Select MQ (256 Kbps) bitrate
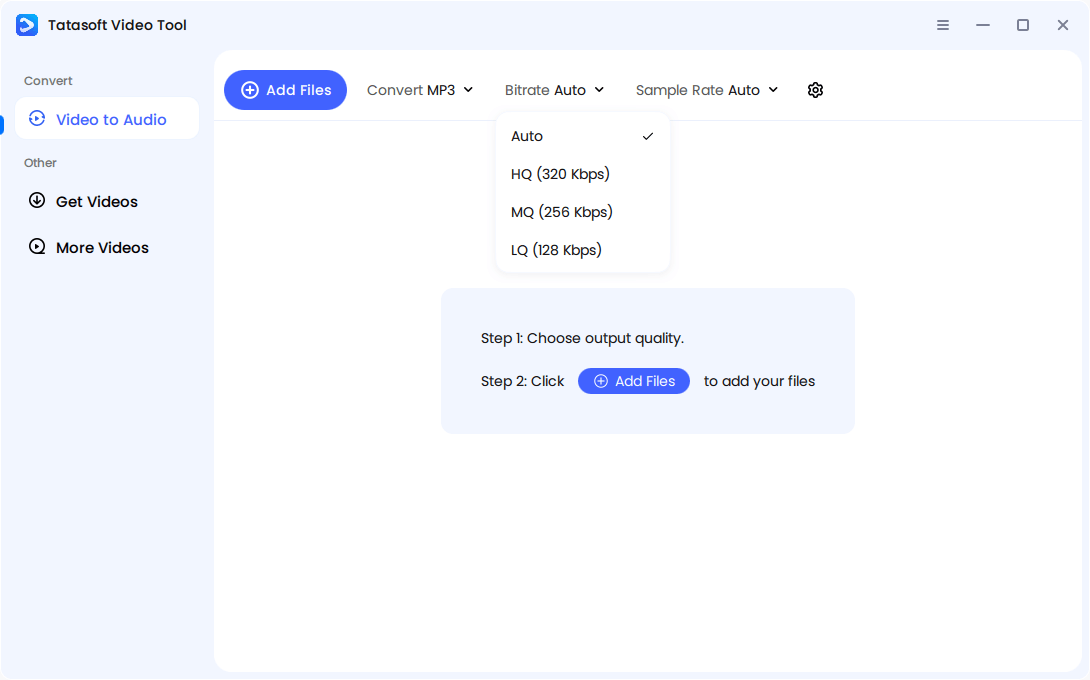 click(562, 211)
